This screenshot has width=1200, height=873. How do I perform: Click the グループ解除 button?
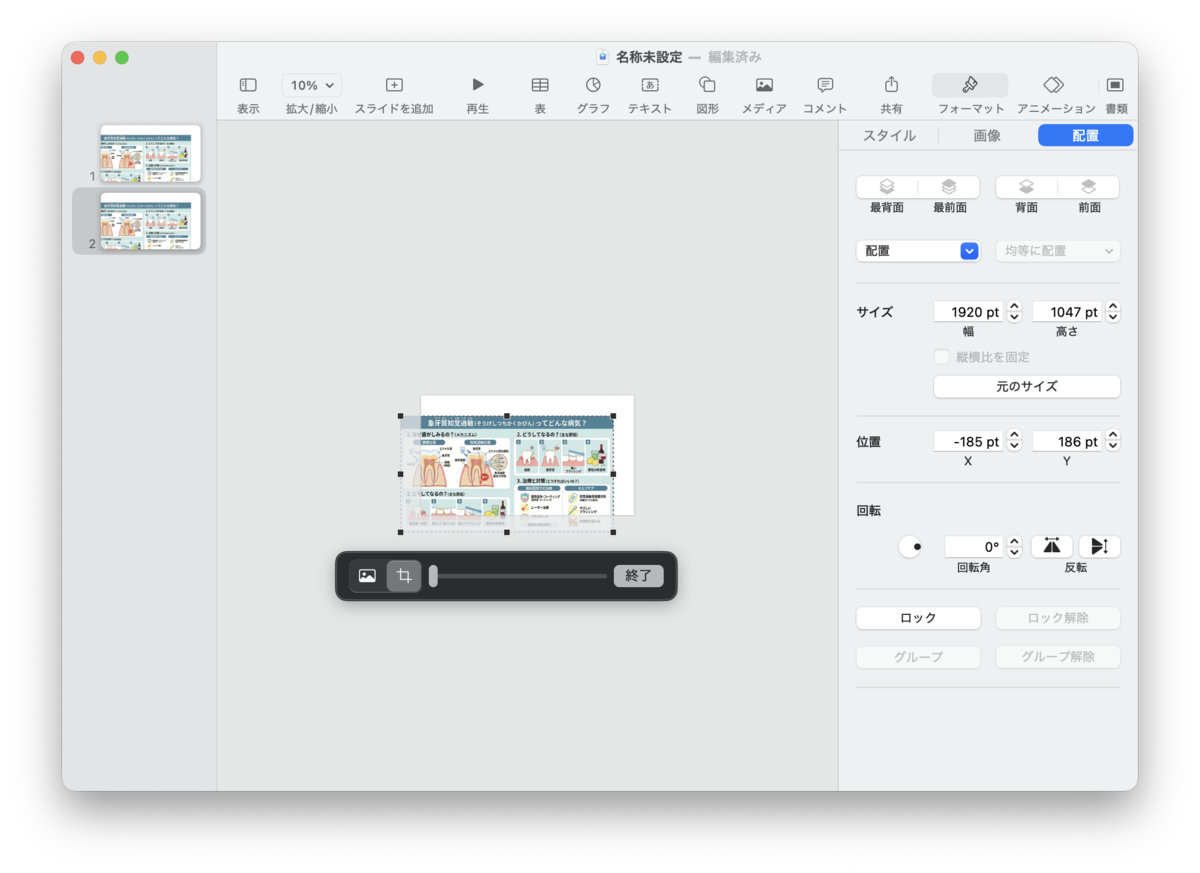(x=1058, y=657)
